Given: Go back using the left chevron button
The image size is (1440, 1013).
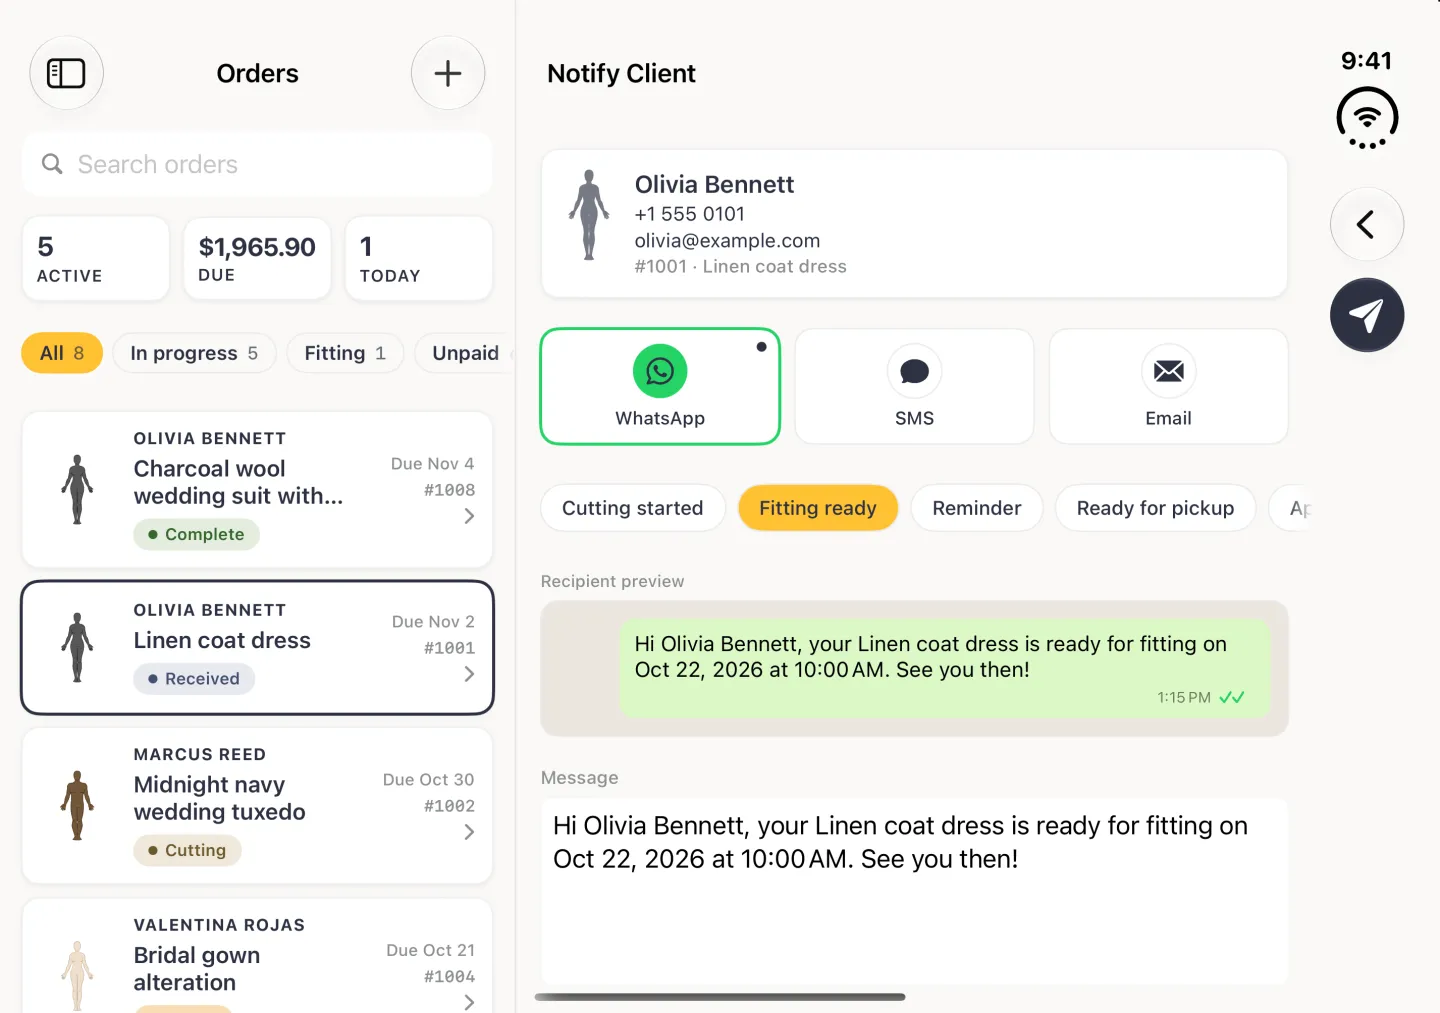Looking at the screenshot, I should point(1367,224).
